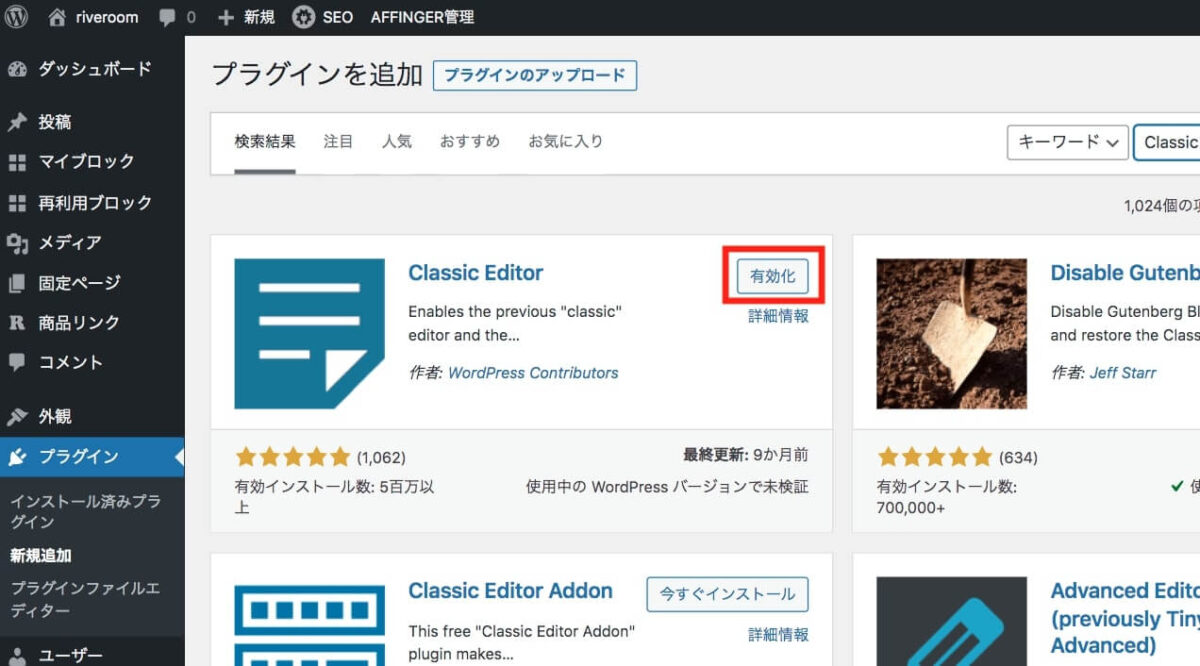Viewport: 1200px width, 666px height.
Task: Switch to 検索結果 tab
Action: pos(265,142)
